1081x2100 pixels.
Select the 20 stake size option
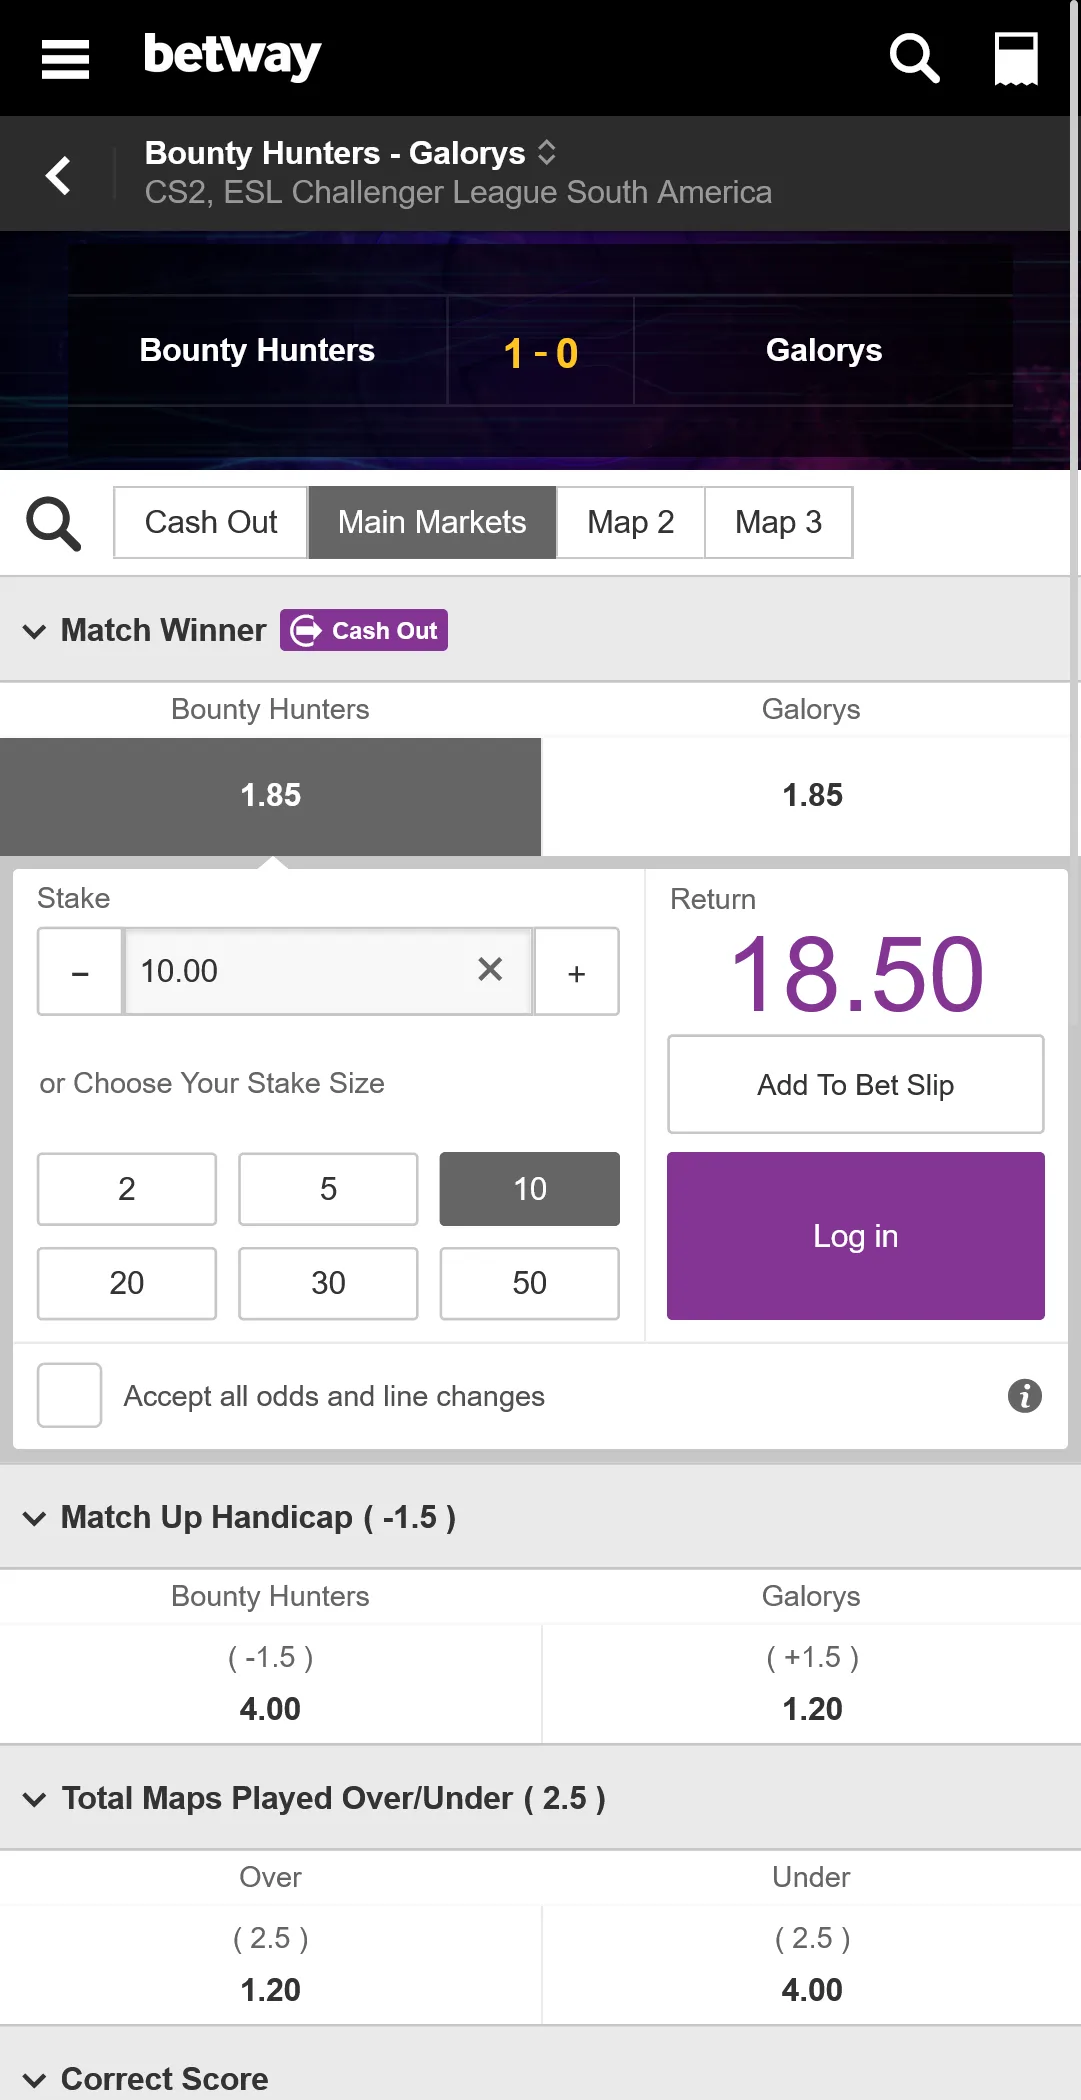(127, 1283)
